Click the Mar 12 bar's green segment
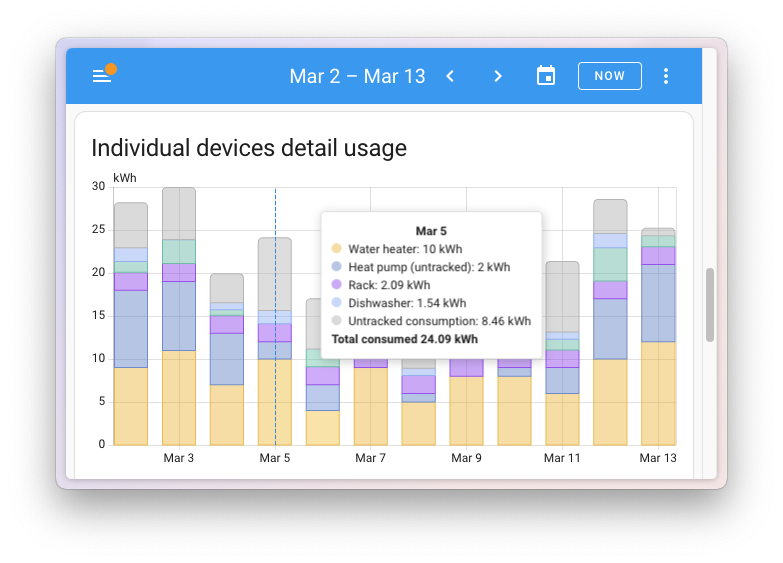The height and width of the screenshot is (563, 783). click(610, 264)
